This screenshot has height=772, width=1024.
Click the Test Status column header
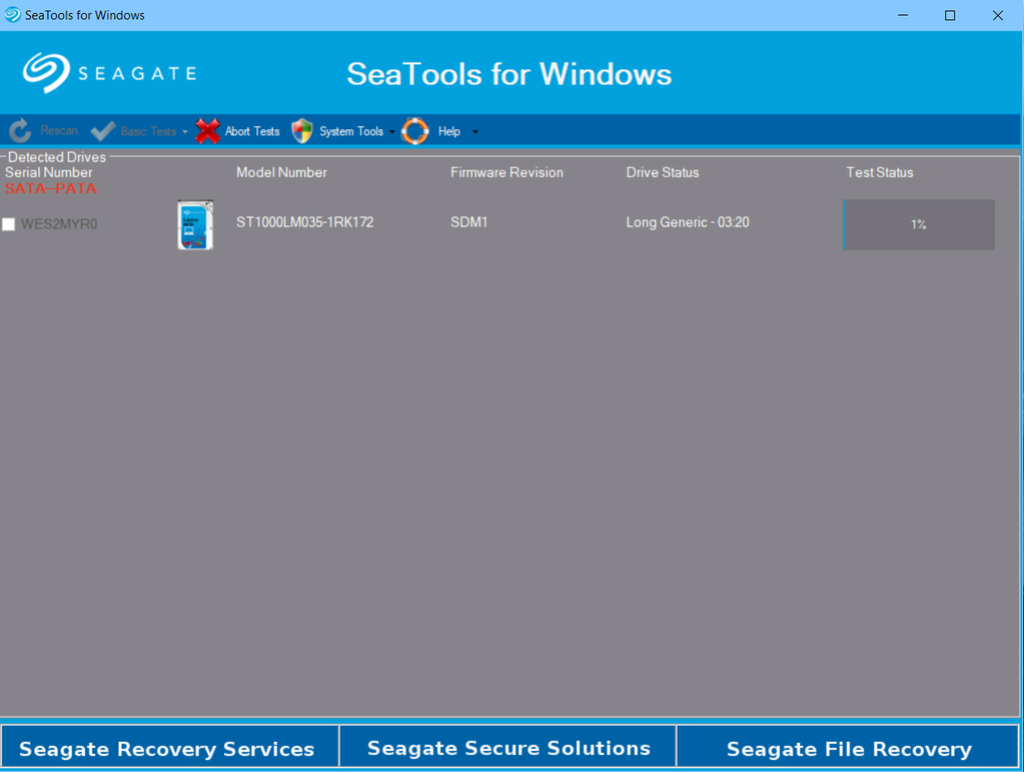tap(880, 172)
